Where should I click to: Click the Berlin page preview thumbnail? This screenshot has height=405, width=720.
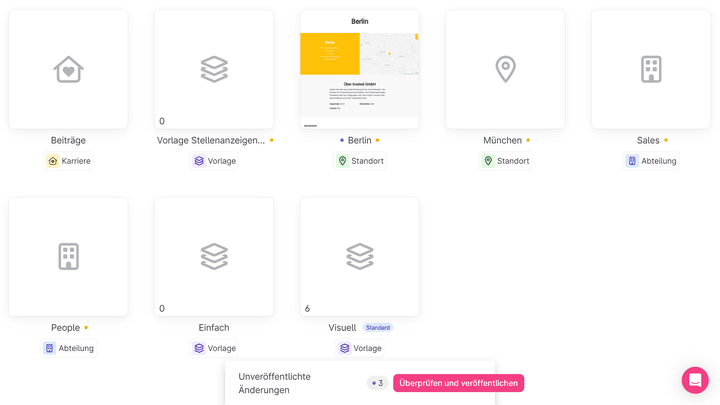point(359,70)
